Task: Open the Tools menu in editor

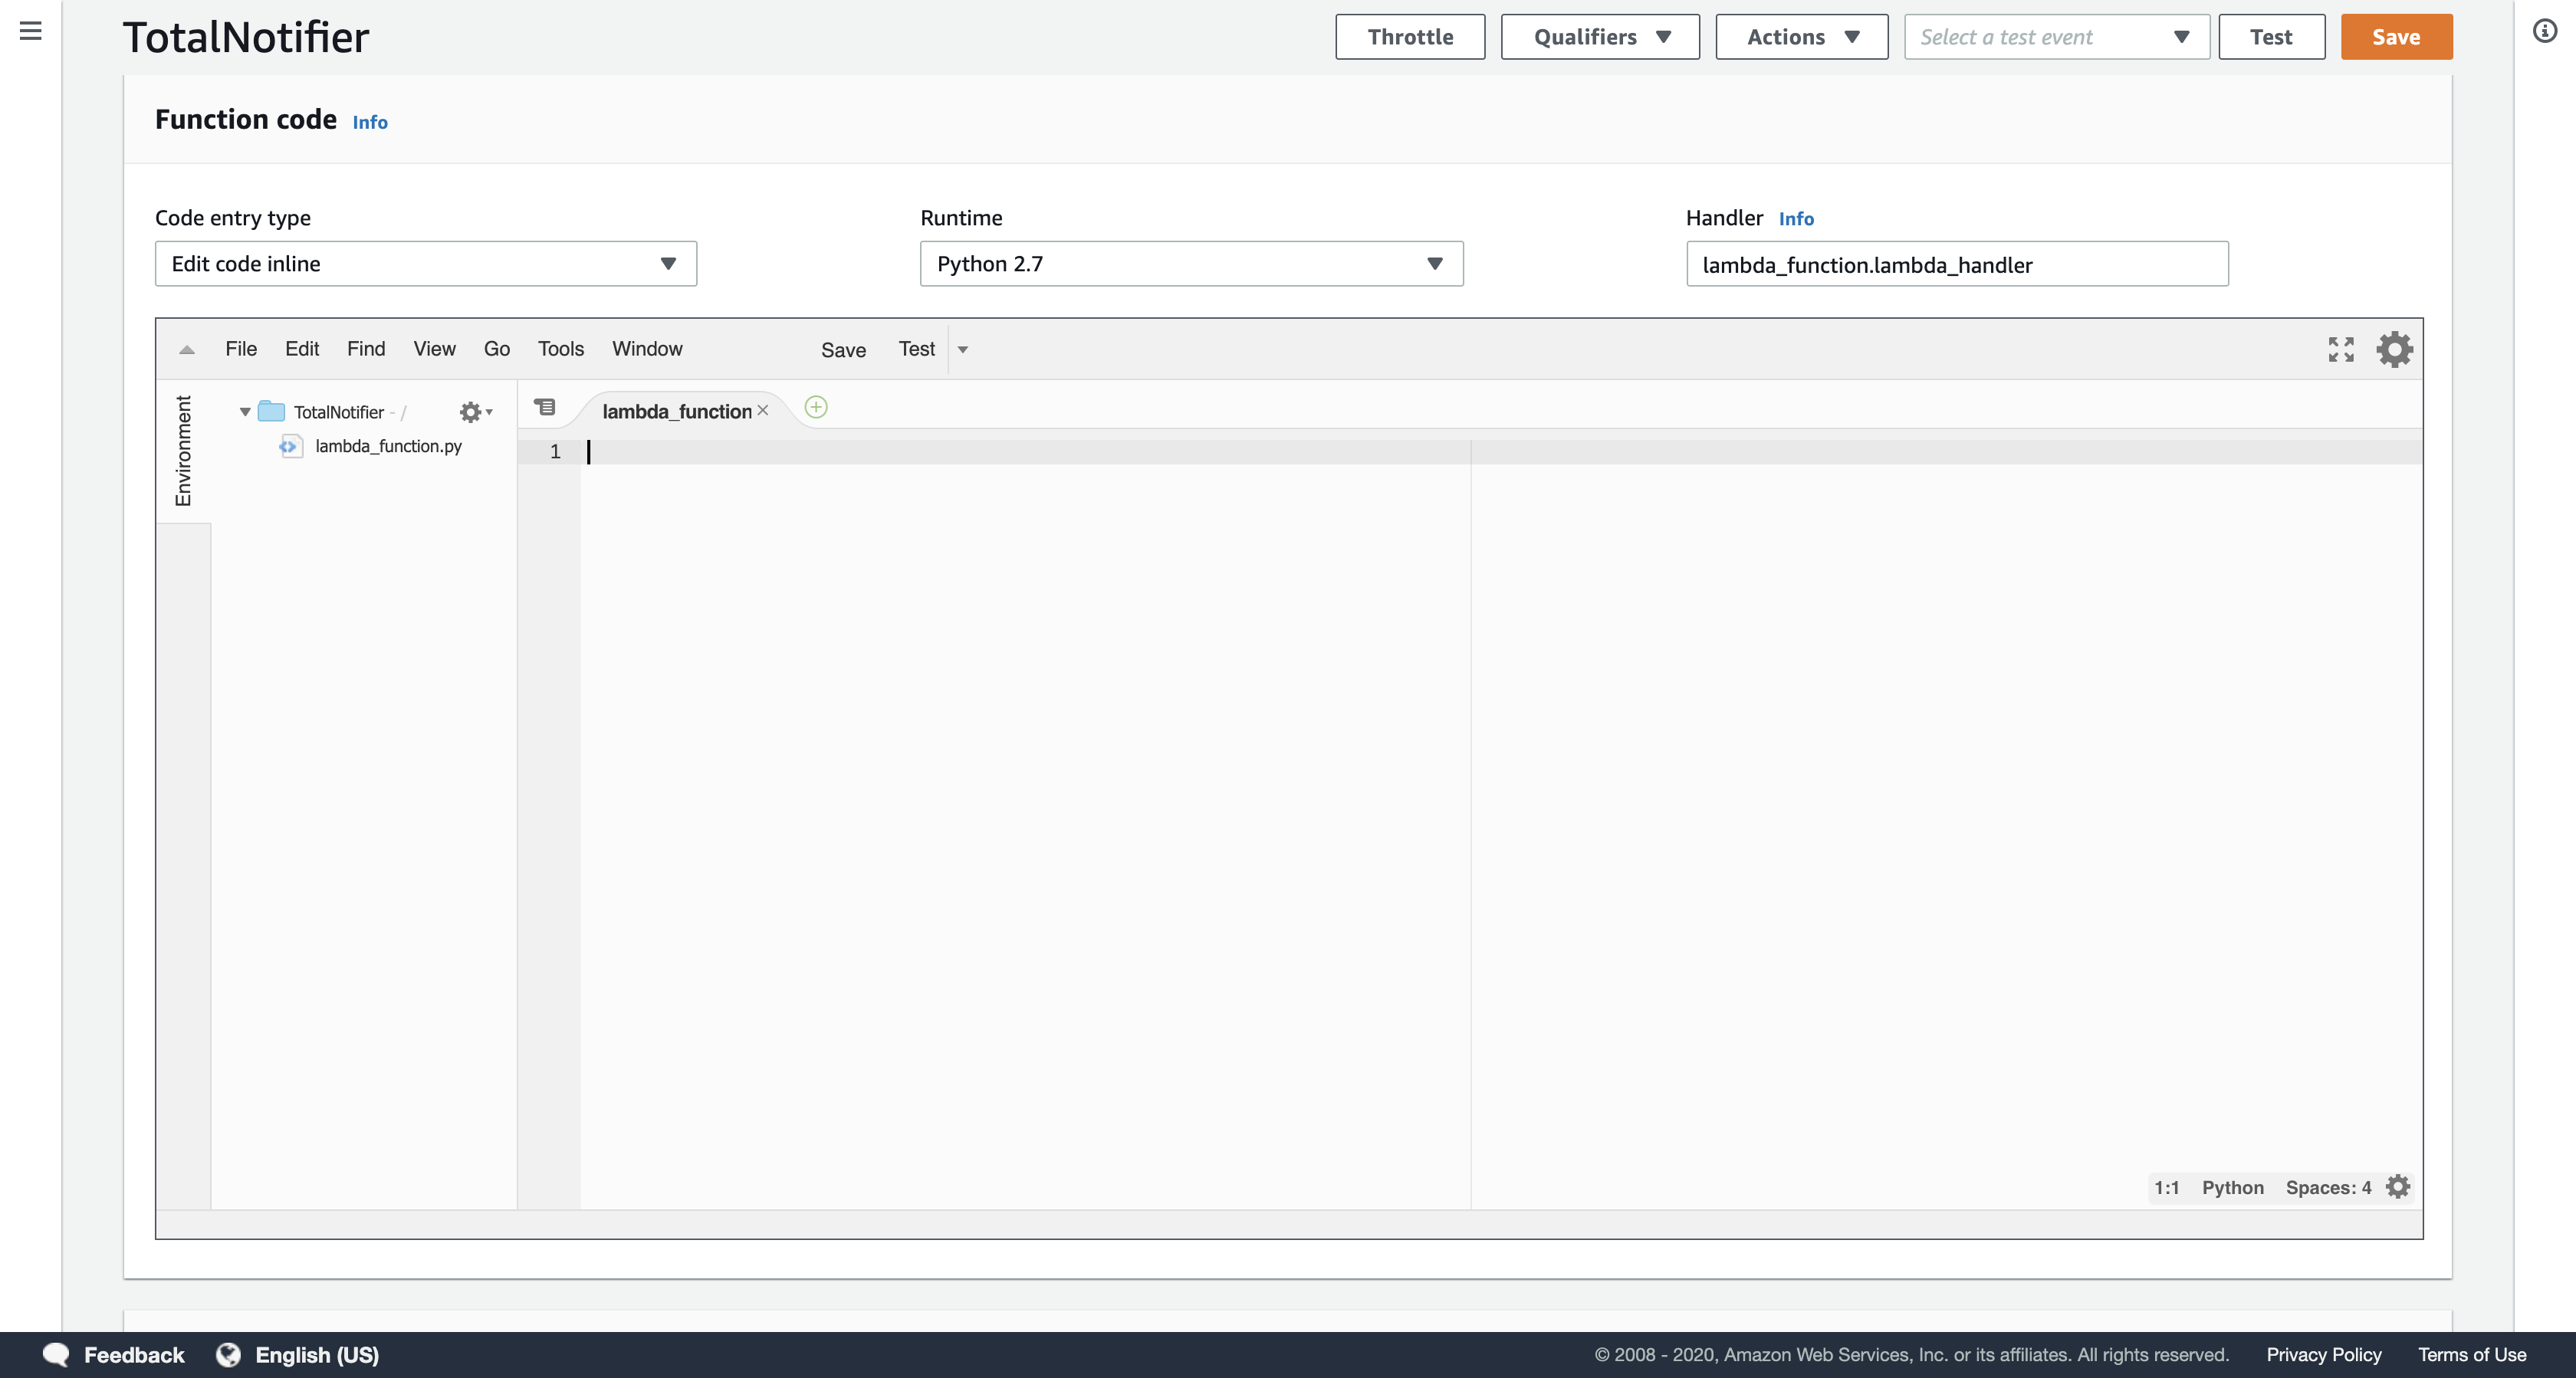Action: tap(560, 349)
